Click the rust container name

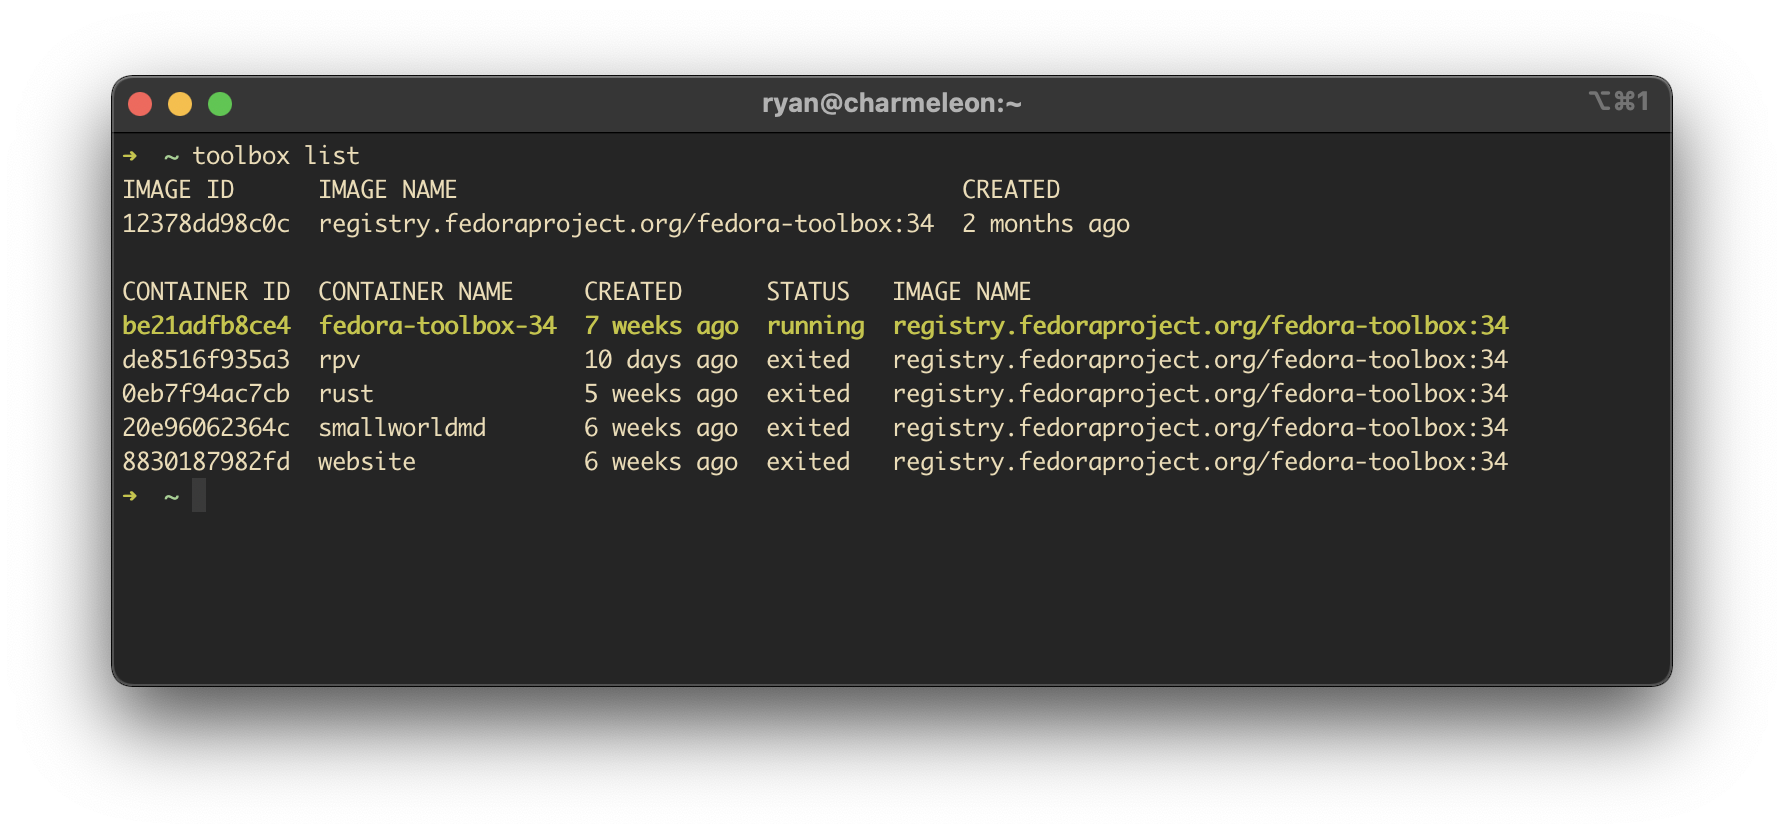(x=345, y=394)
